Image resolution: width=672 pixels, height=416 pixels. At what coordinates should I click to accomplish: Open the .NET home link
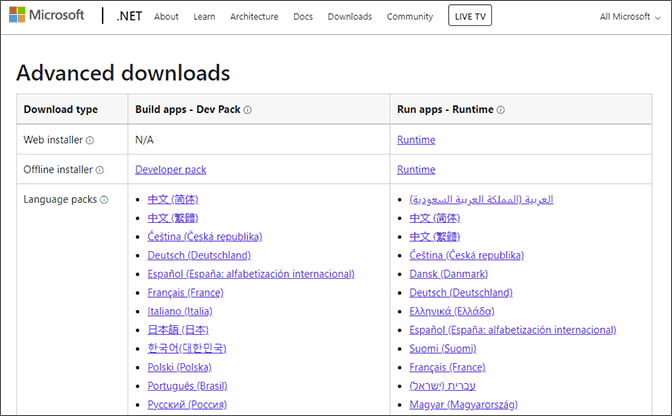tap(130, 17)
